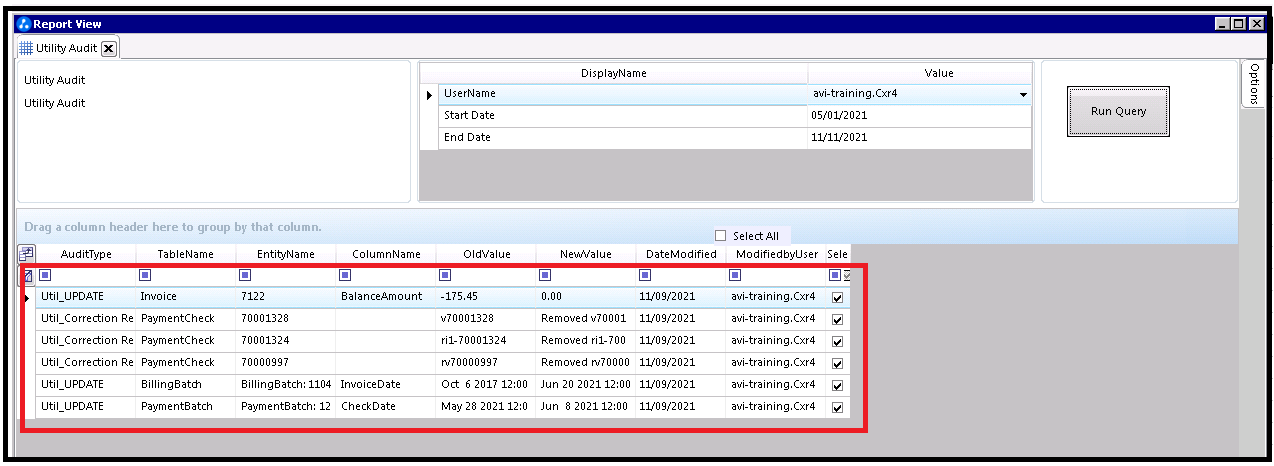Screen dimensions: 1274x466
Task: Click the BalanceAmount cell
Action: [x=386, y=297]
